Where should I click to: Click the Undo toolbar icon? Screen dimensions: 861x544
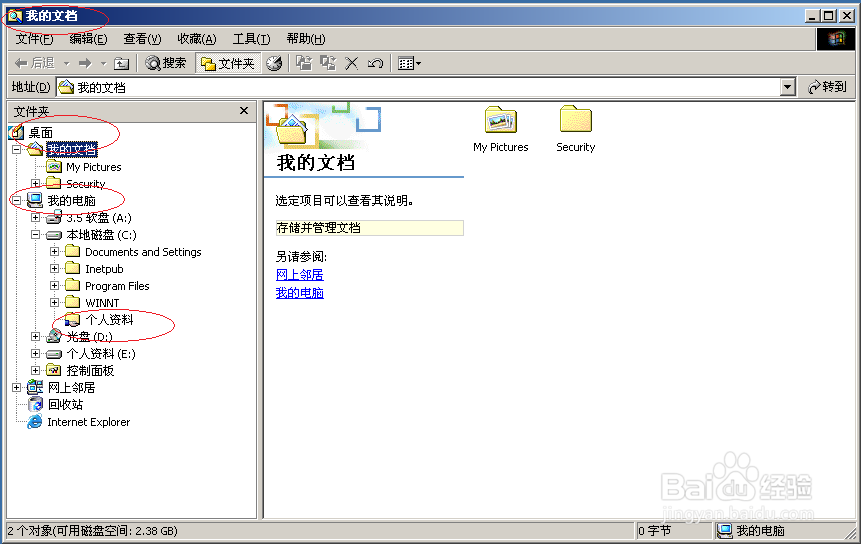coord(375,63)
